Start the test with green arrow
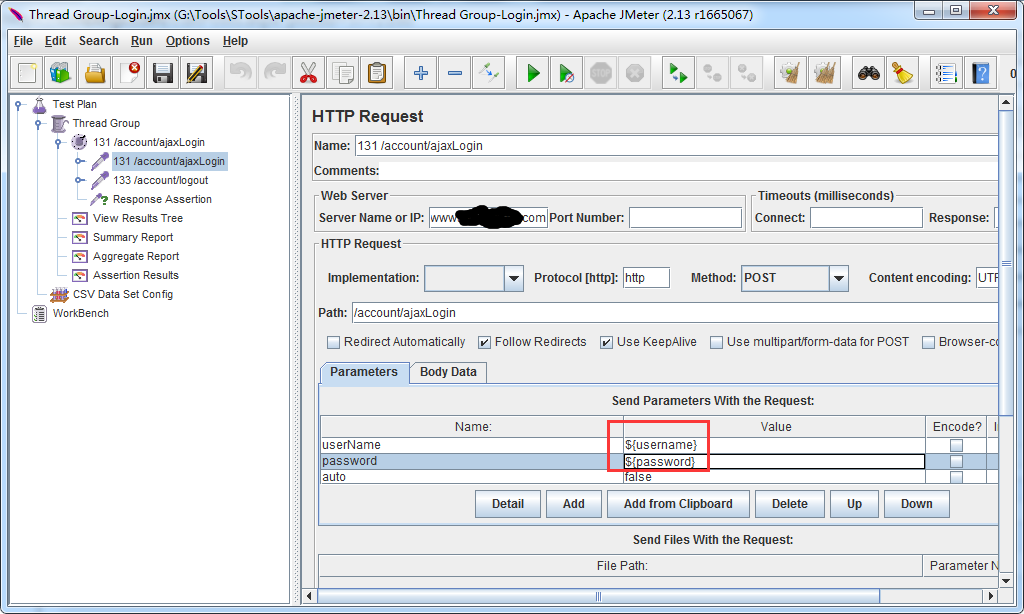The width and height of the screenshot is (1024, 614). tap(533, 73)
